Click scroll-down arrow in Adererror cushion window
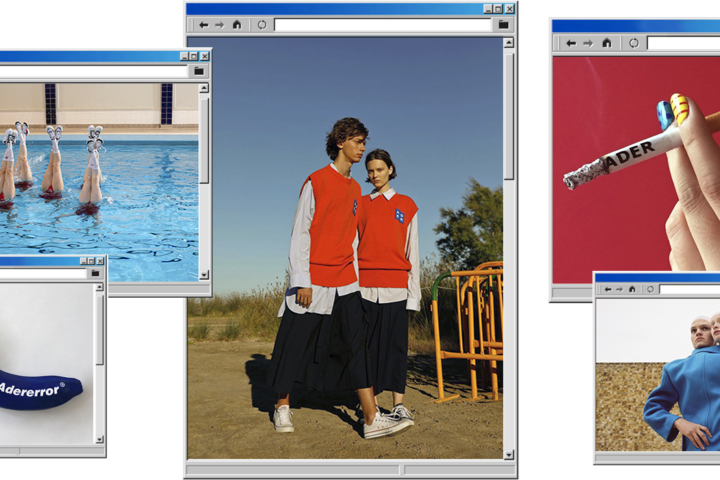Screen dimensions: 720x480 tap(99, 440)
